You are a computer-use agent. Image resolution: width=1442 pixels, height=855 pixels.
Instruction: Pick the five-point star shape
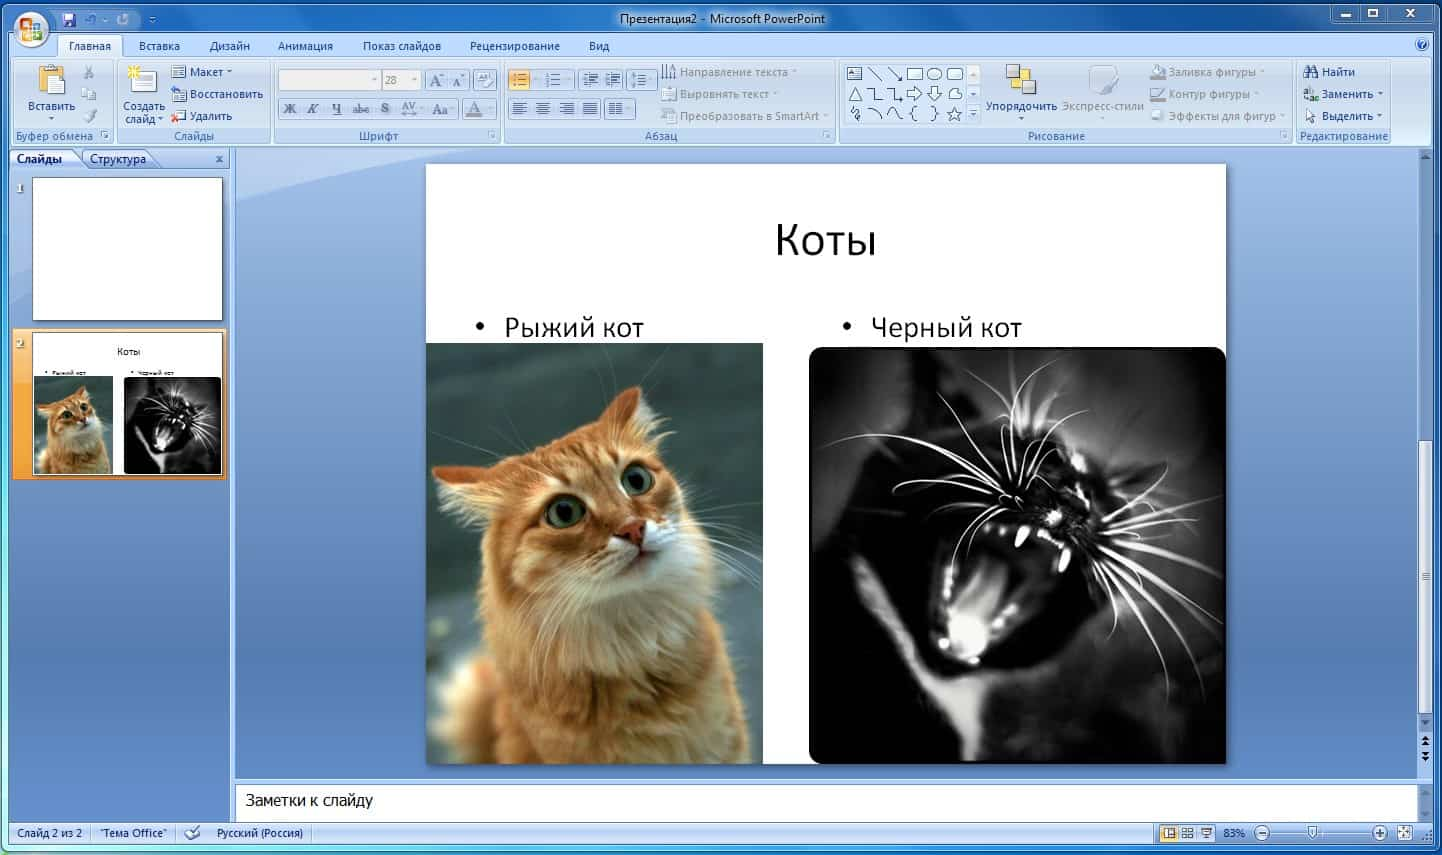(x=954, y=114)
